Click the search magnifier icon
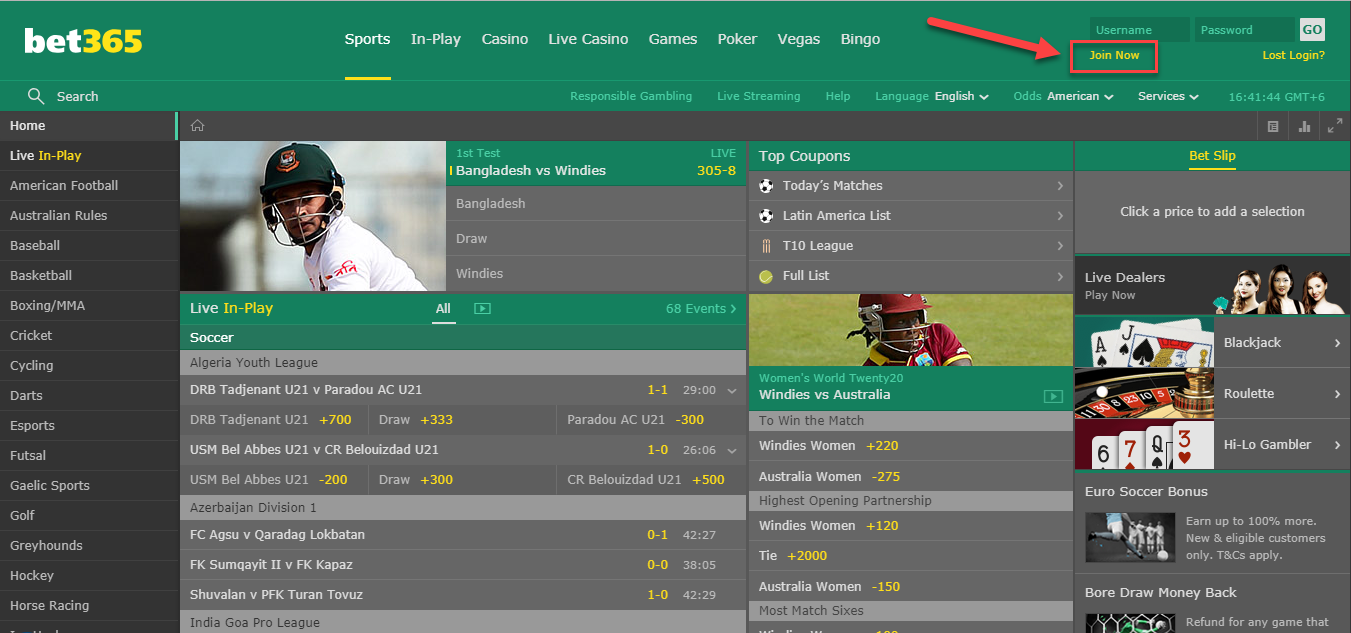1351x633 pixels. click(36, 96)
